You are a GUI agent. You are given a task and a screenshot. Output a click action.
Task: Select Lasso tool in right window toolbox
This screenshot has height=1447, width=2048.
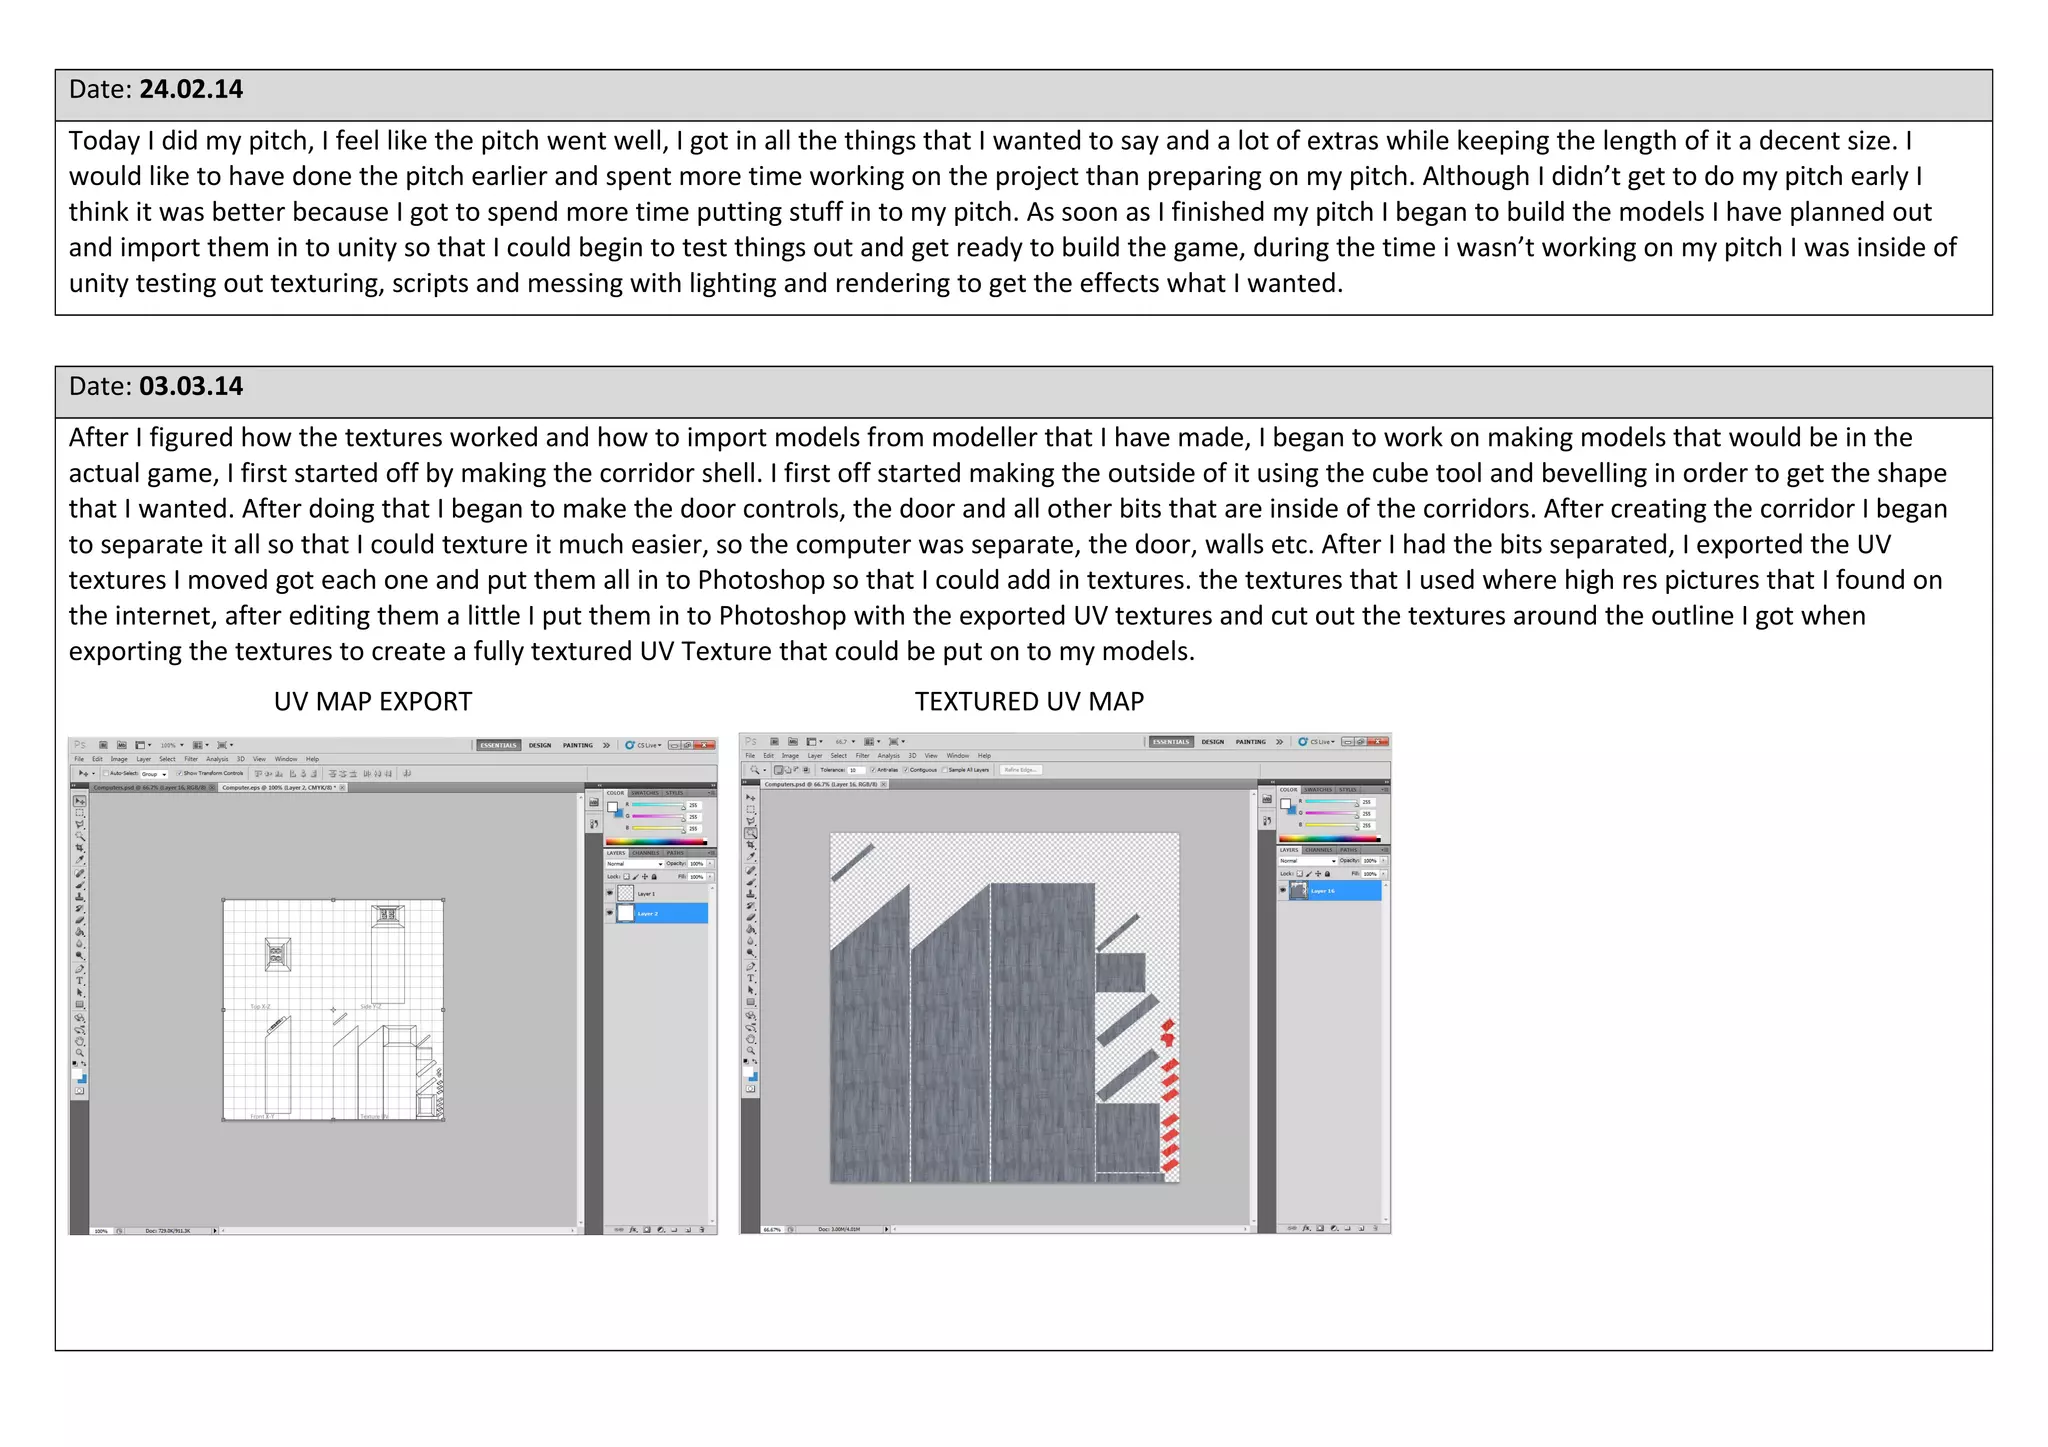tap(751, 820)
